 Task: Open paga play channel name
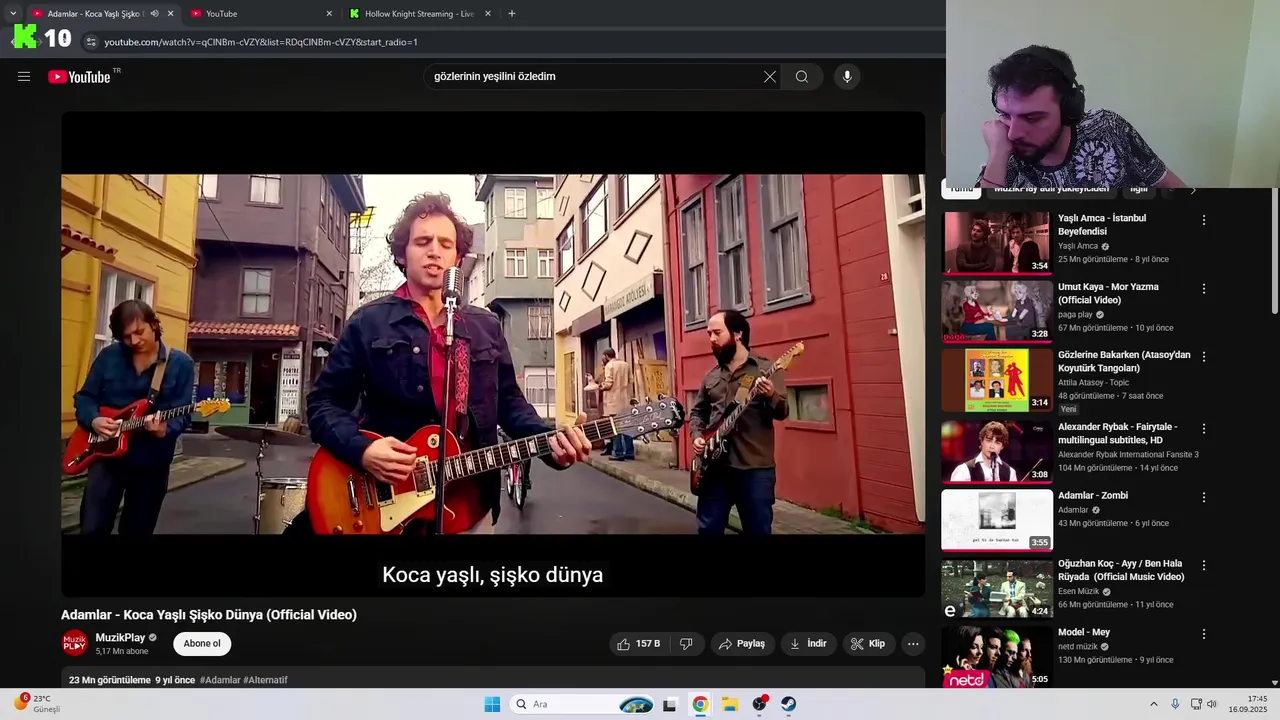(x=1075, y=314)
